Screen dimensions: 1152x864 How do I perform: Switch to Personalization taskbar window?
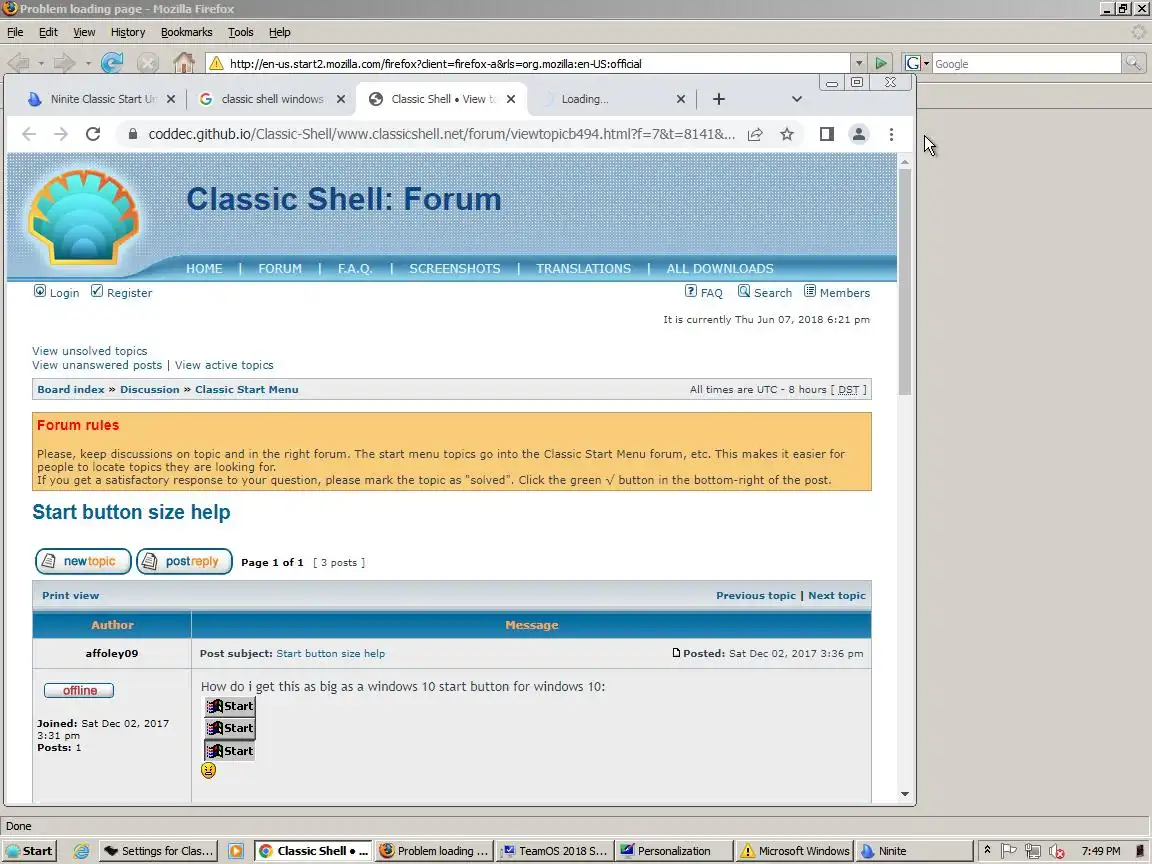point(674,851)
